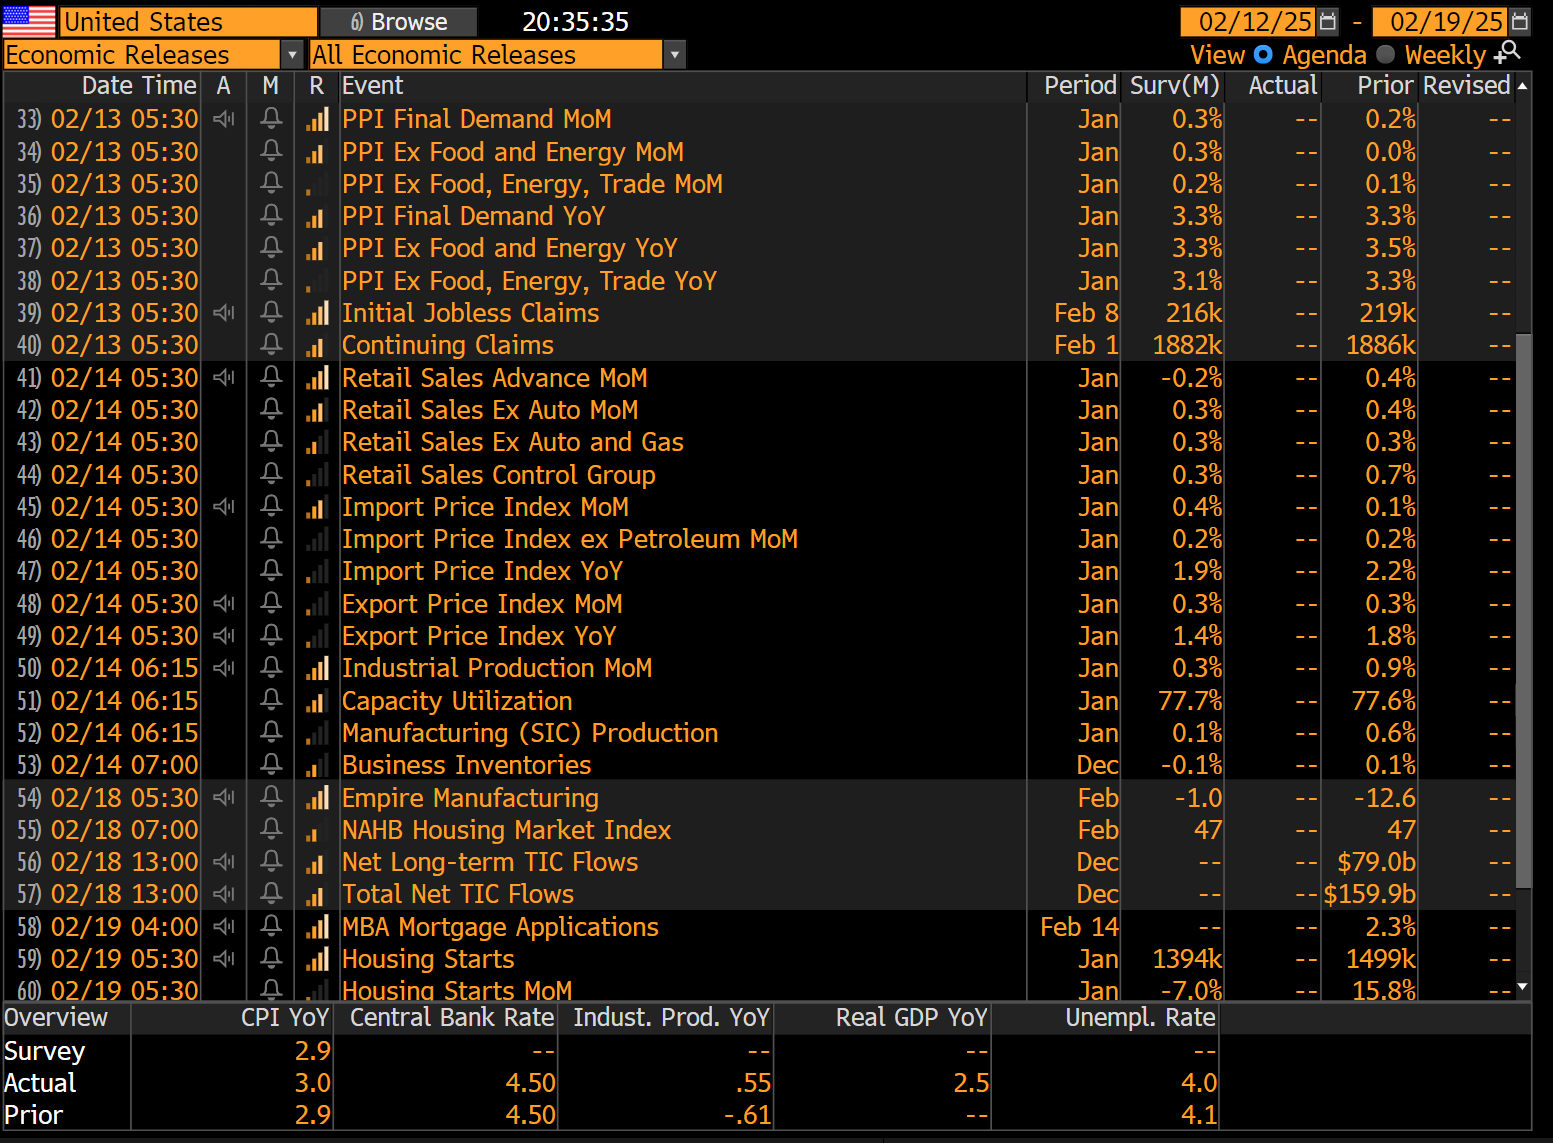
Task: Click the Surv(M) column header
Action: coord(1174,86)
